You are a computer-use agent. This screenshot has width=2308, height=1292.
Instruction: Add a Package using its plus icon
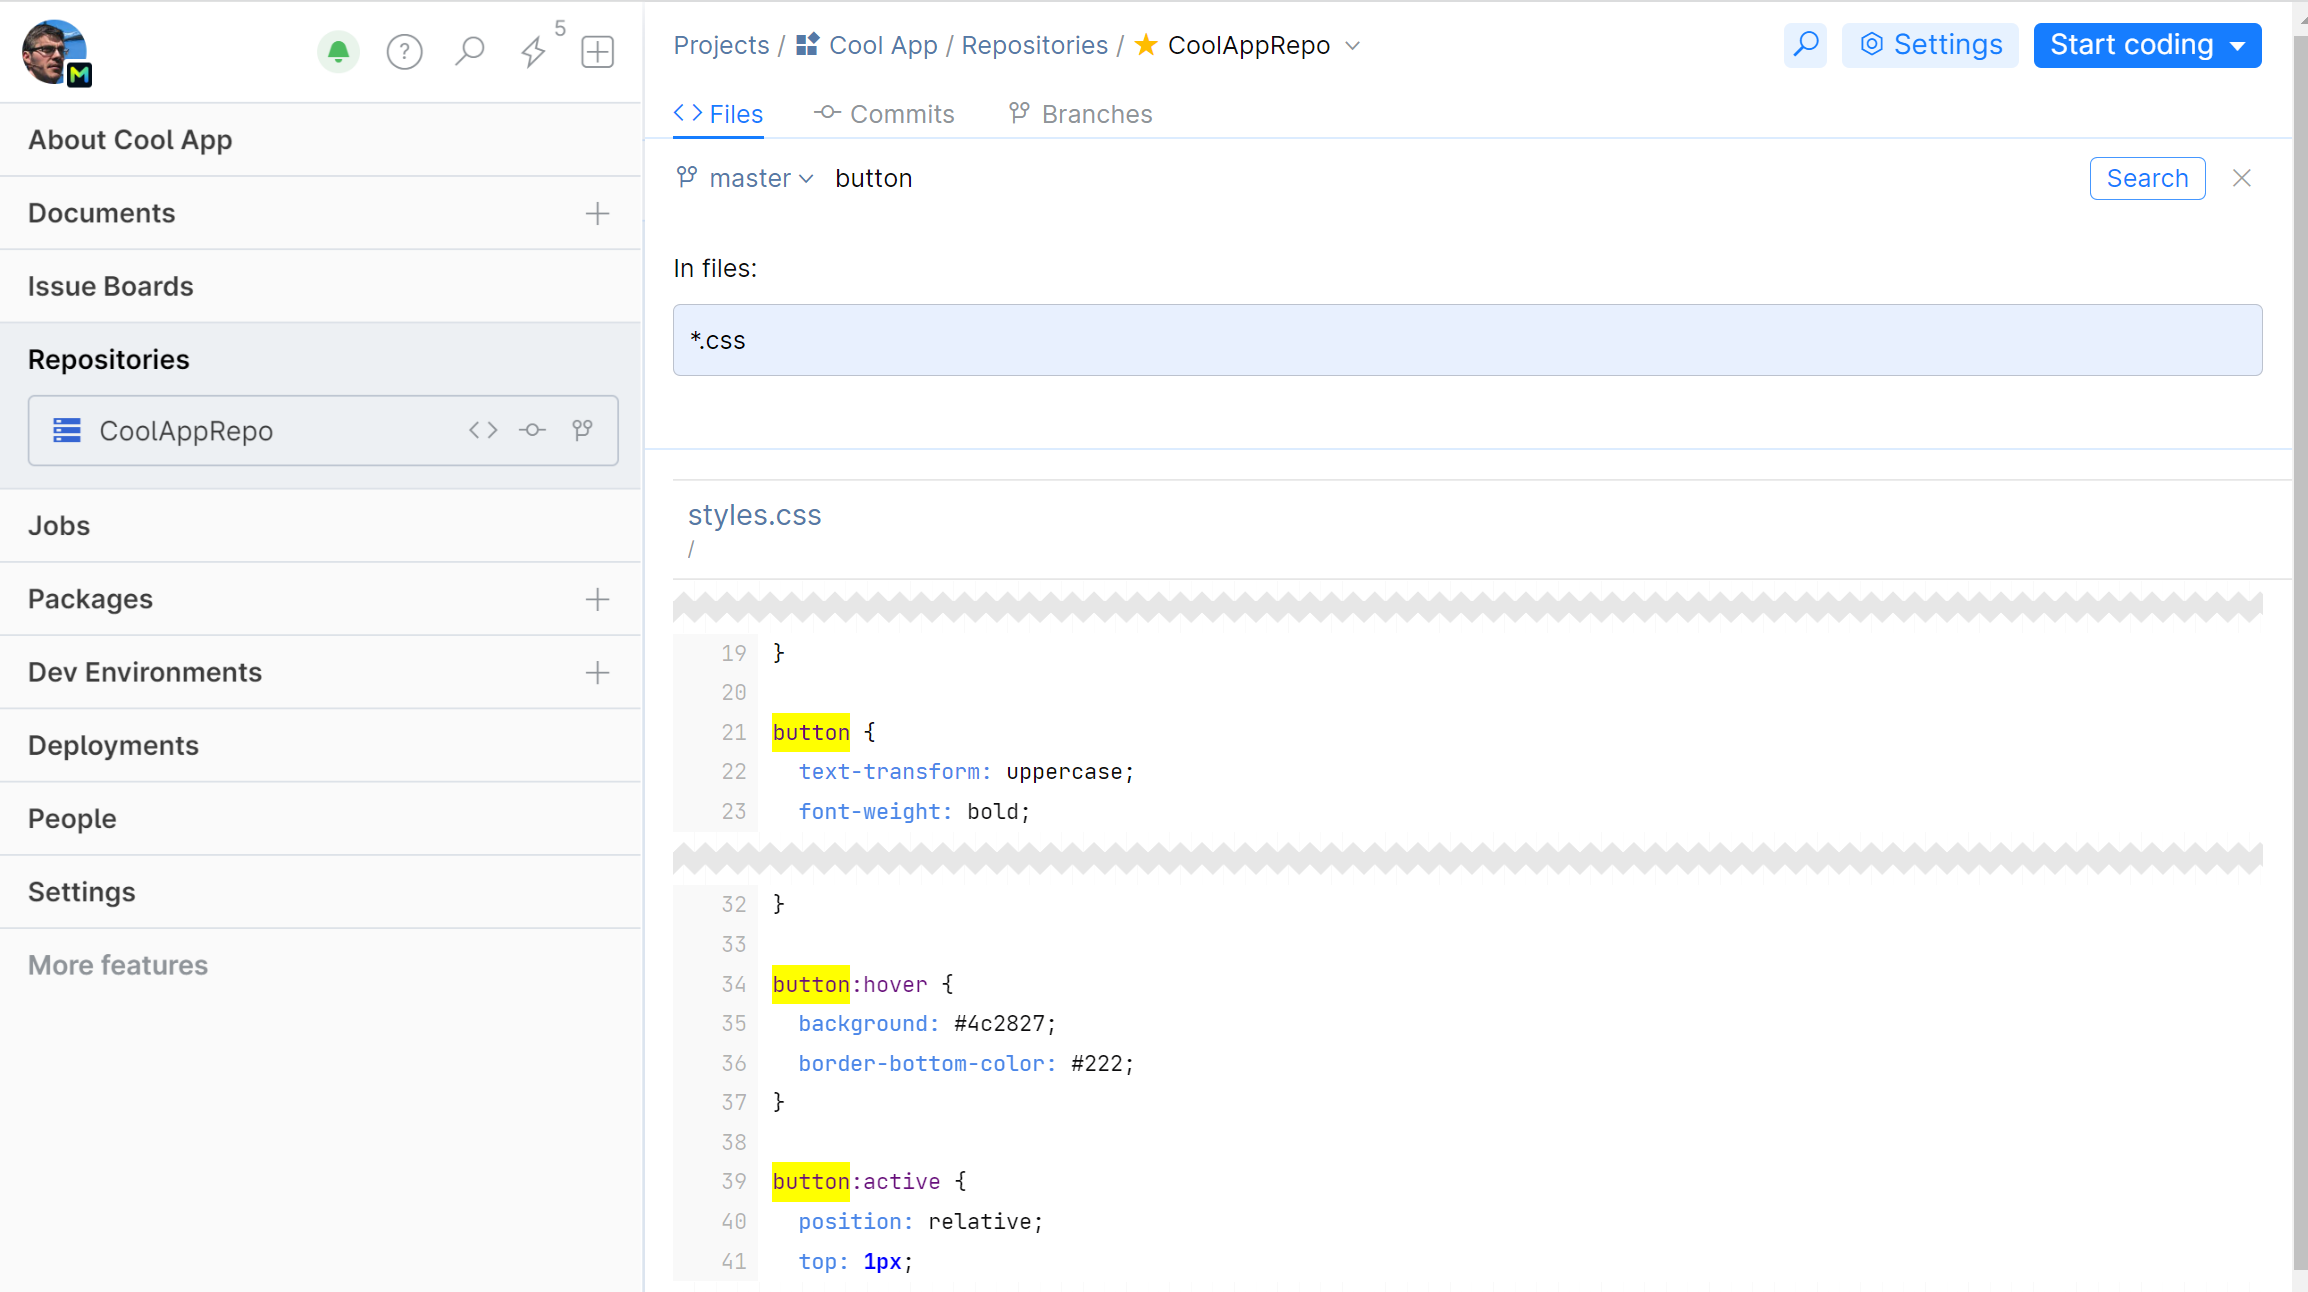(x=596, y=599)
